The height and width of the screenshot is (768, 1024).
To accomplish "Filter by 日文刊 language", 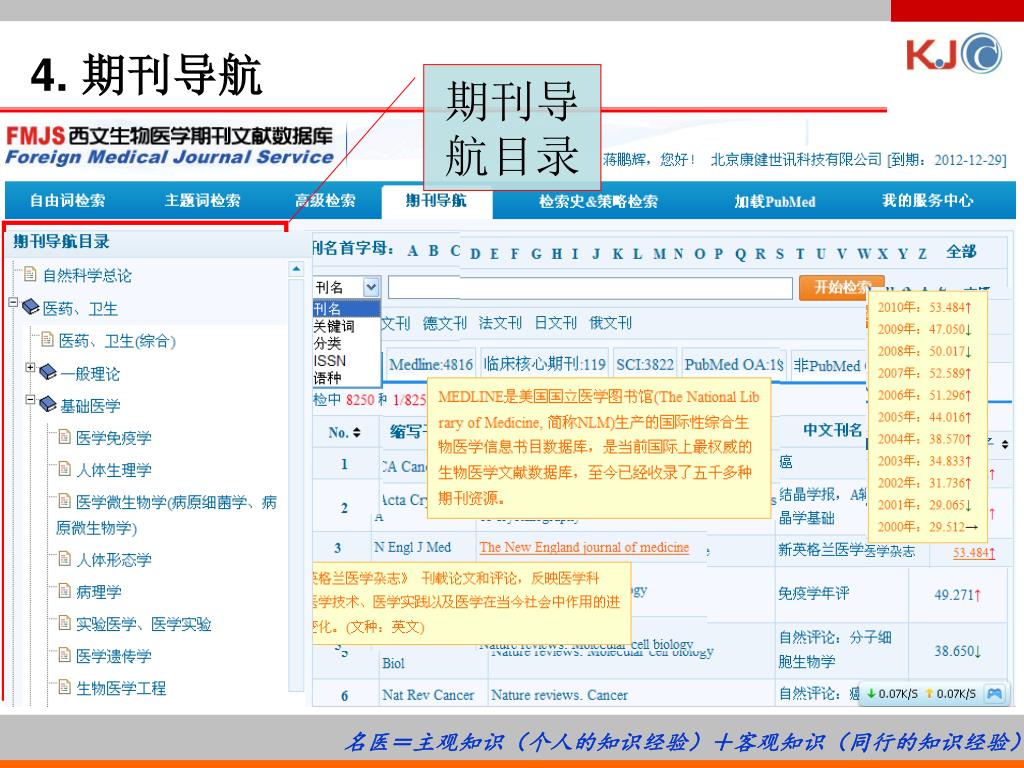I will point(556,323).
